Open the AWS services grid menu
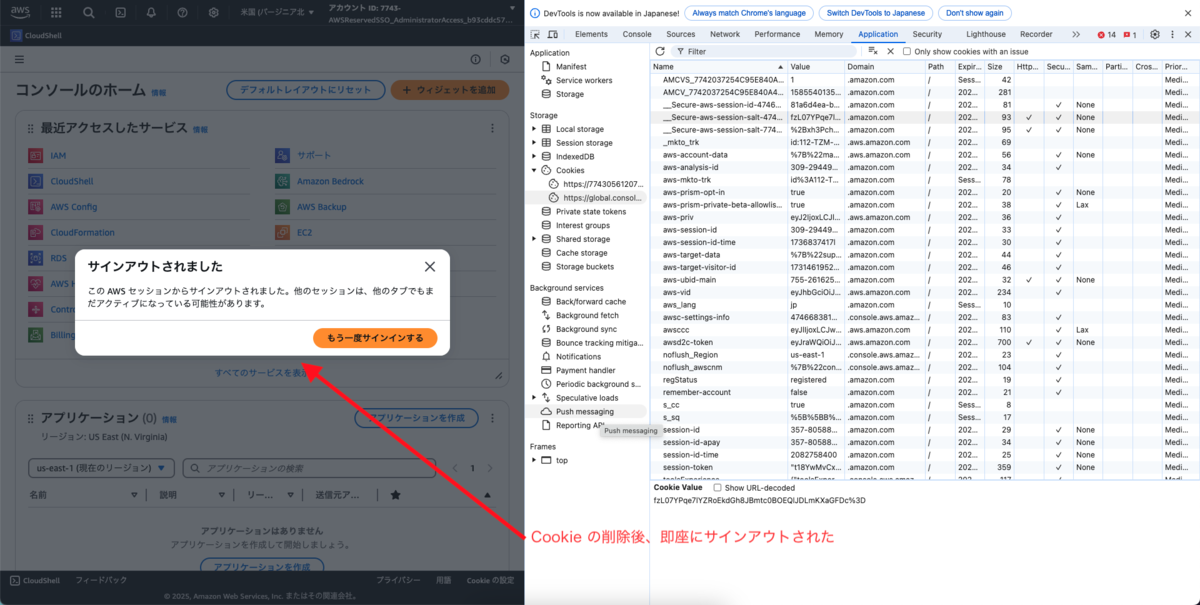The width and height of the screenshot is (1200, 605). 55,13
